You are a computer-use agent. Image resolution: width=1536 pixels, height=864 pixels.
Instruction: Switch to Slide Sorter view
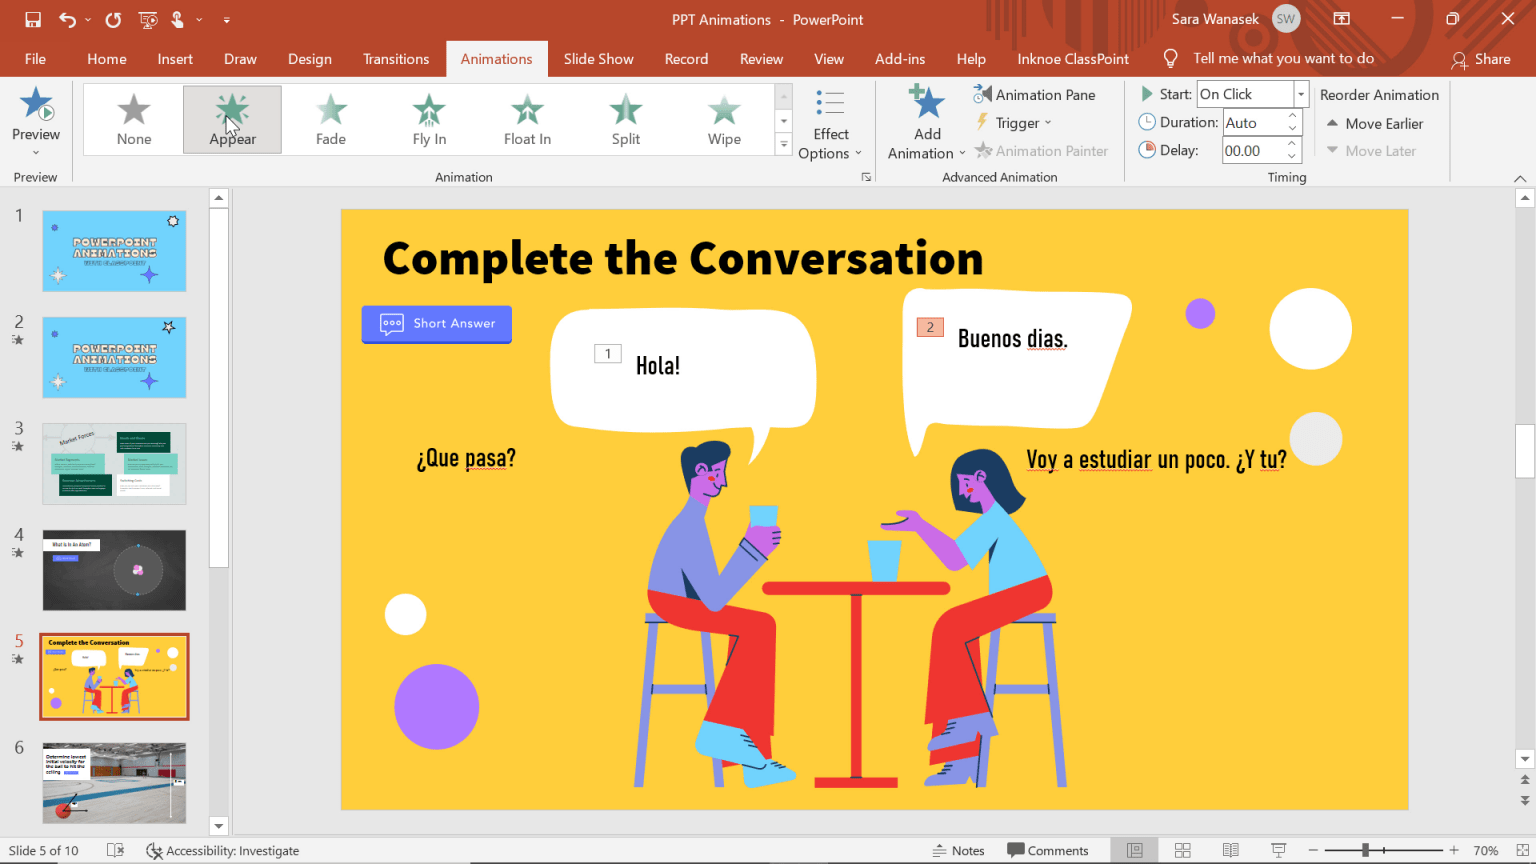coord(1182,849)
